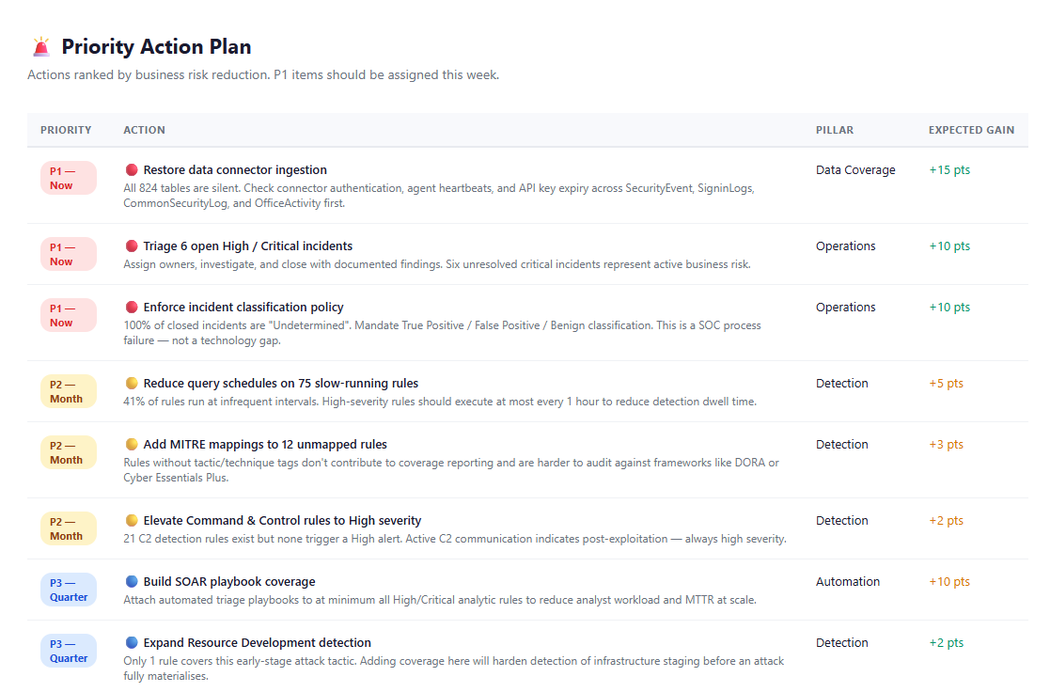
Task: Open Add MITRE mappings to 12 unmapped rules
Action: pos(265,445)
